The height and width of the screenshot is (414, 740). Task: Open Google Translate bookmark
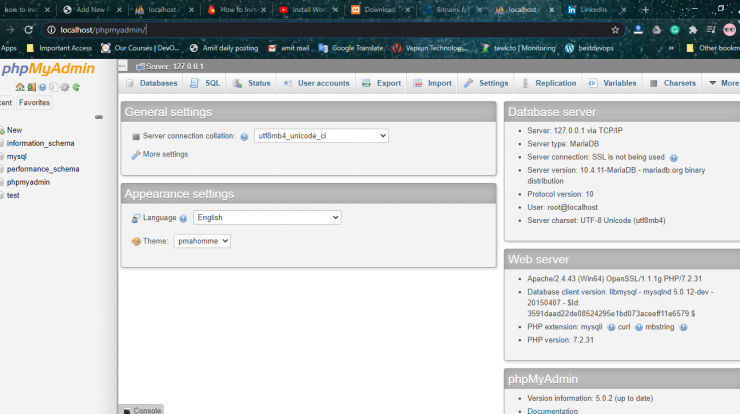click(x=351, y=48)
